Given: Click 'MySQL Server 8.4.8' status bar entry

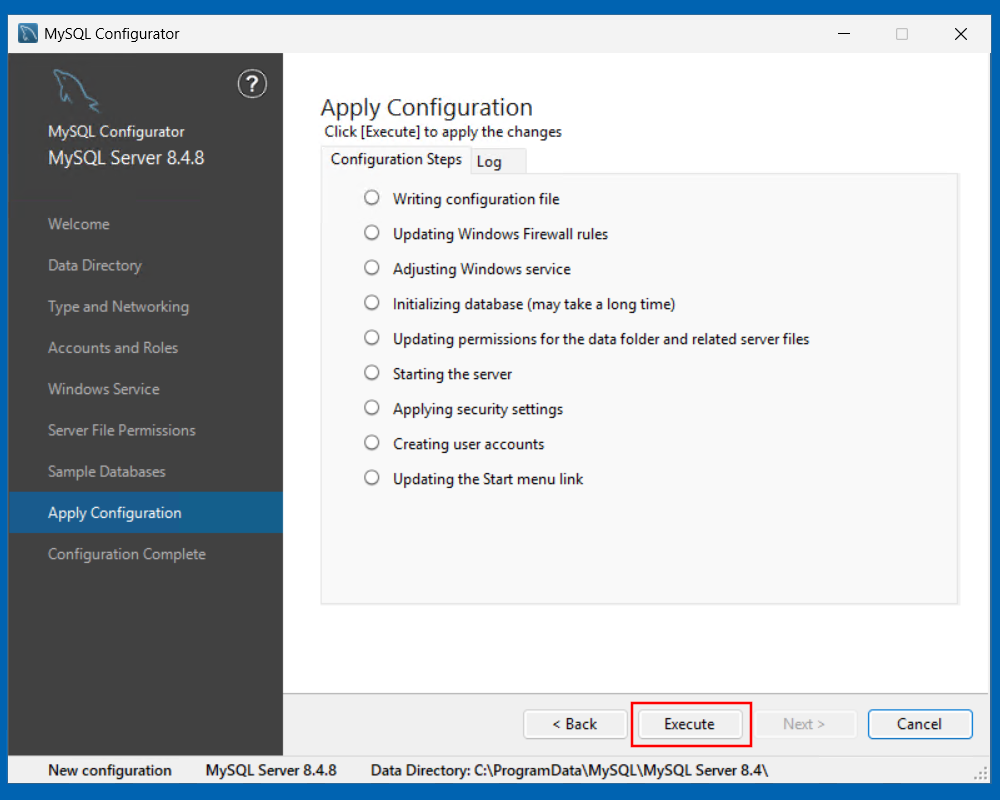Looking at the screenshot, I should coord(271,771).
